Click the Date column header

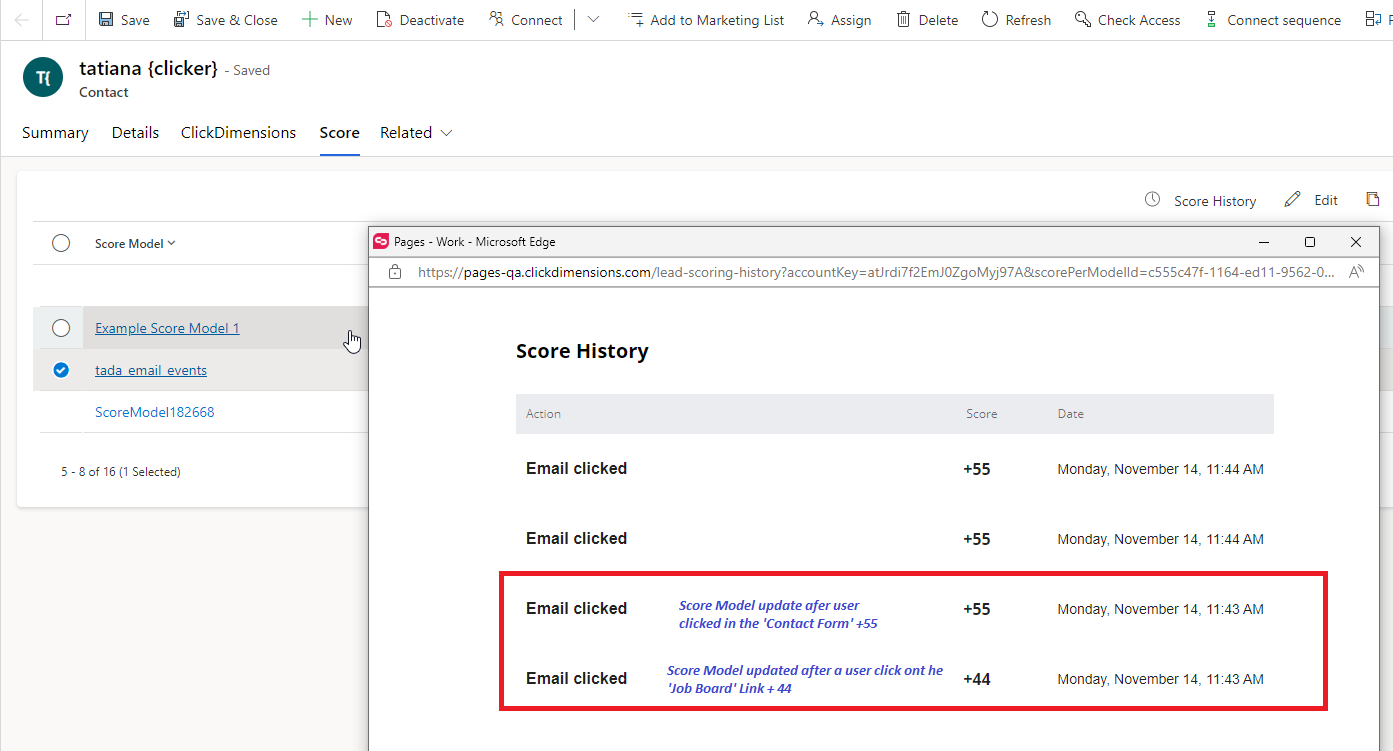click(x=1070, y=414)
